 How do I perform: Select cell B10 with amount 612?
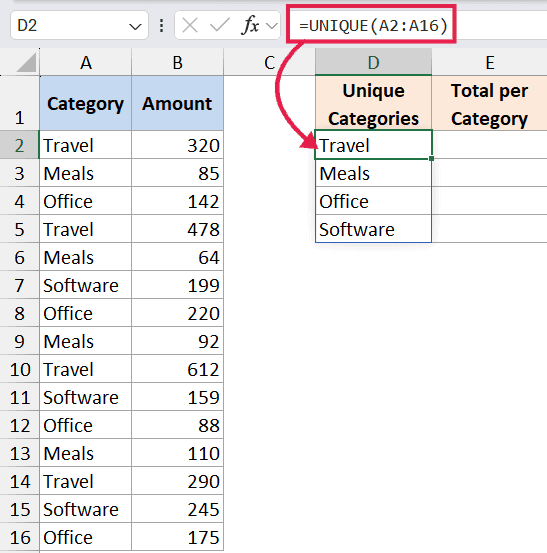click(177, 369)
